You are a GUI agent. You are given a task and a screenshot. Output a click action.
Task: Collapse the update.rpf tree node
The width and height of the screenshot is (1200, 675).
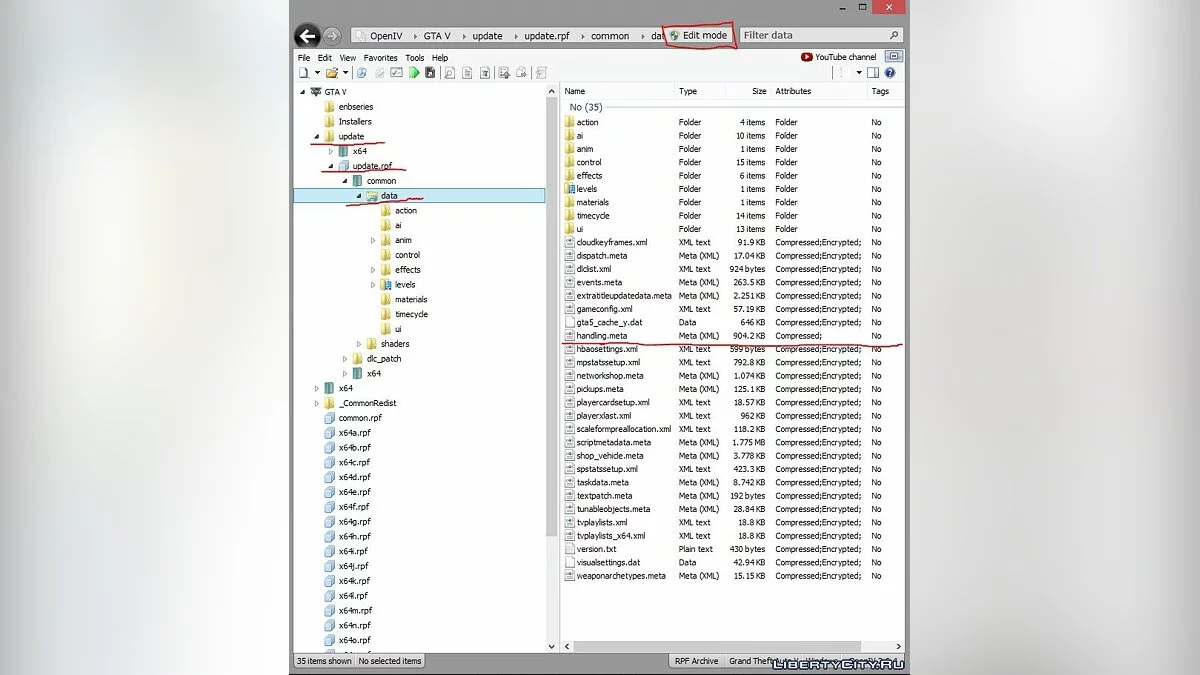(332, 166)
